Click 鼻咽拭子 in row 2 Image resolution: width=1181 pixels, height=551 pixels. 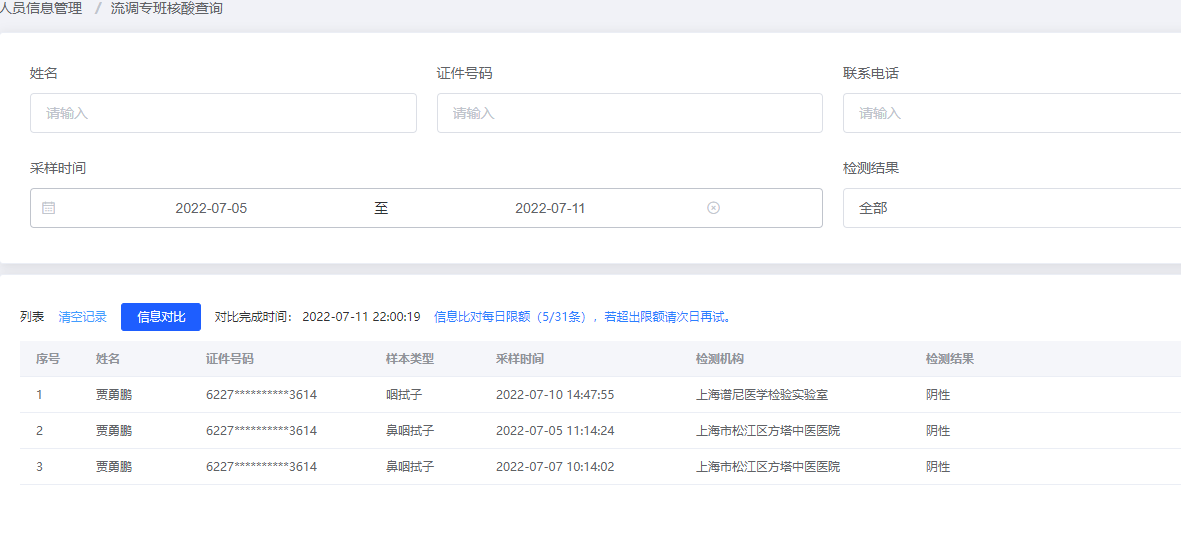pos(410,431)
